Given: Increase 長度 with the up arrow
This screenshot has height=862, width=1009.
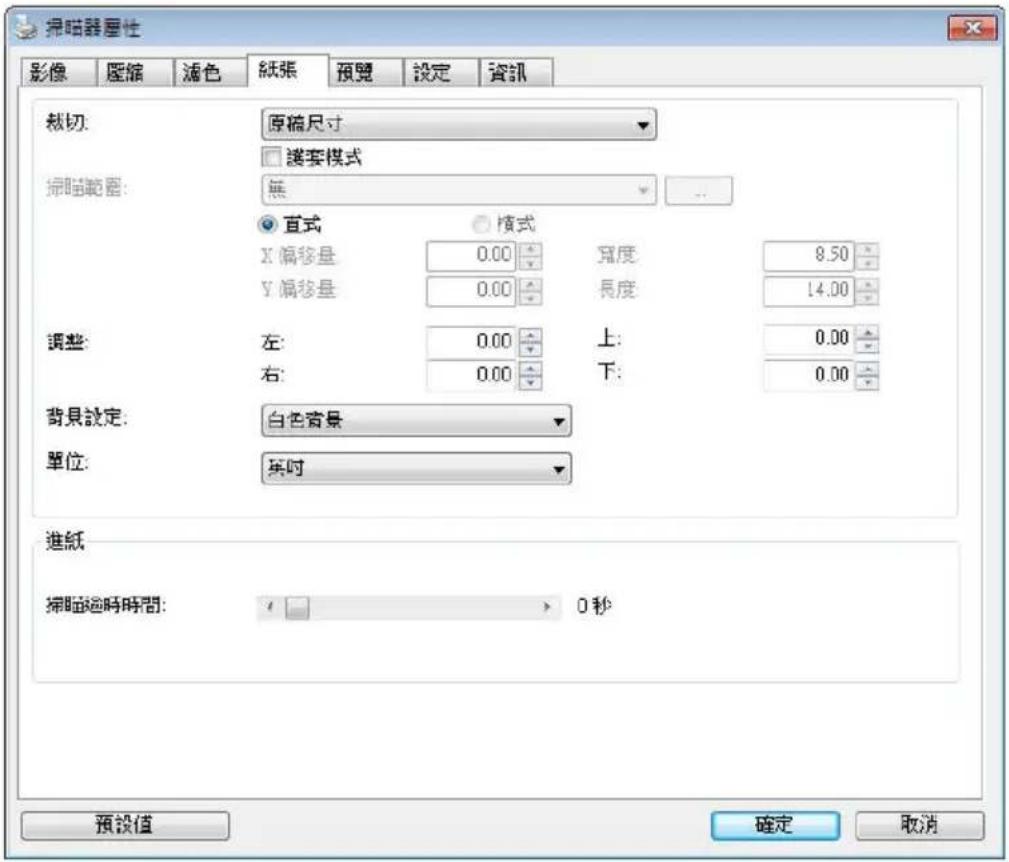Looking at the screenshot, I should [x=867, y=284].
